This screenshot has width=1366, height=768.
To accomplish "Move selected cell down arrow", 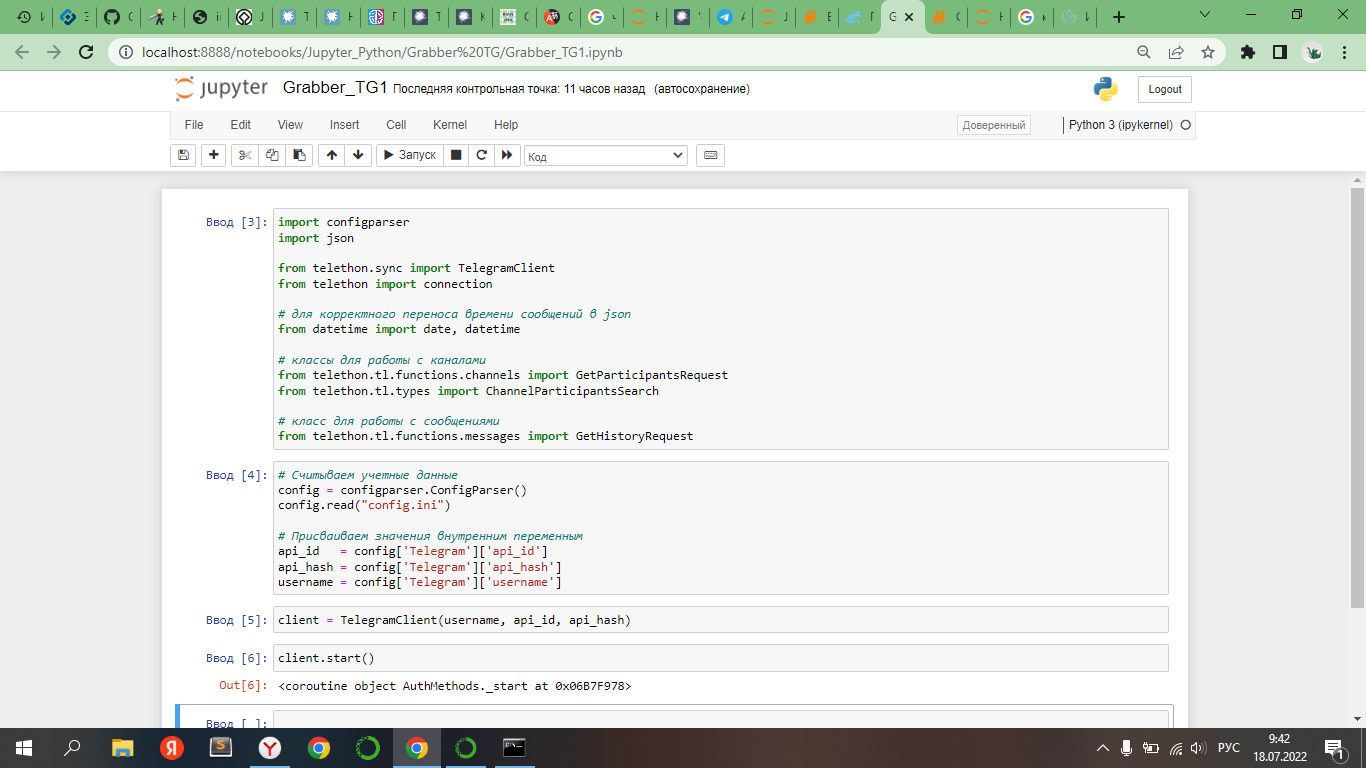I will (358, 155).
